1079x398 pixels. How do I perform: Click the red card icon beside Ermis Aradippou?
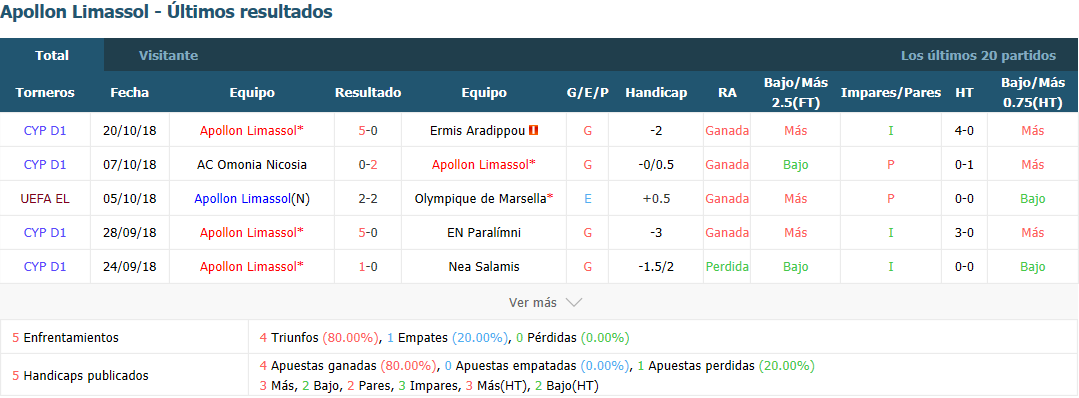click(533, 130)
